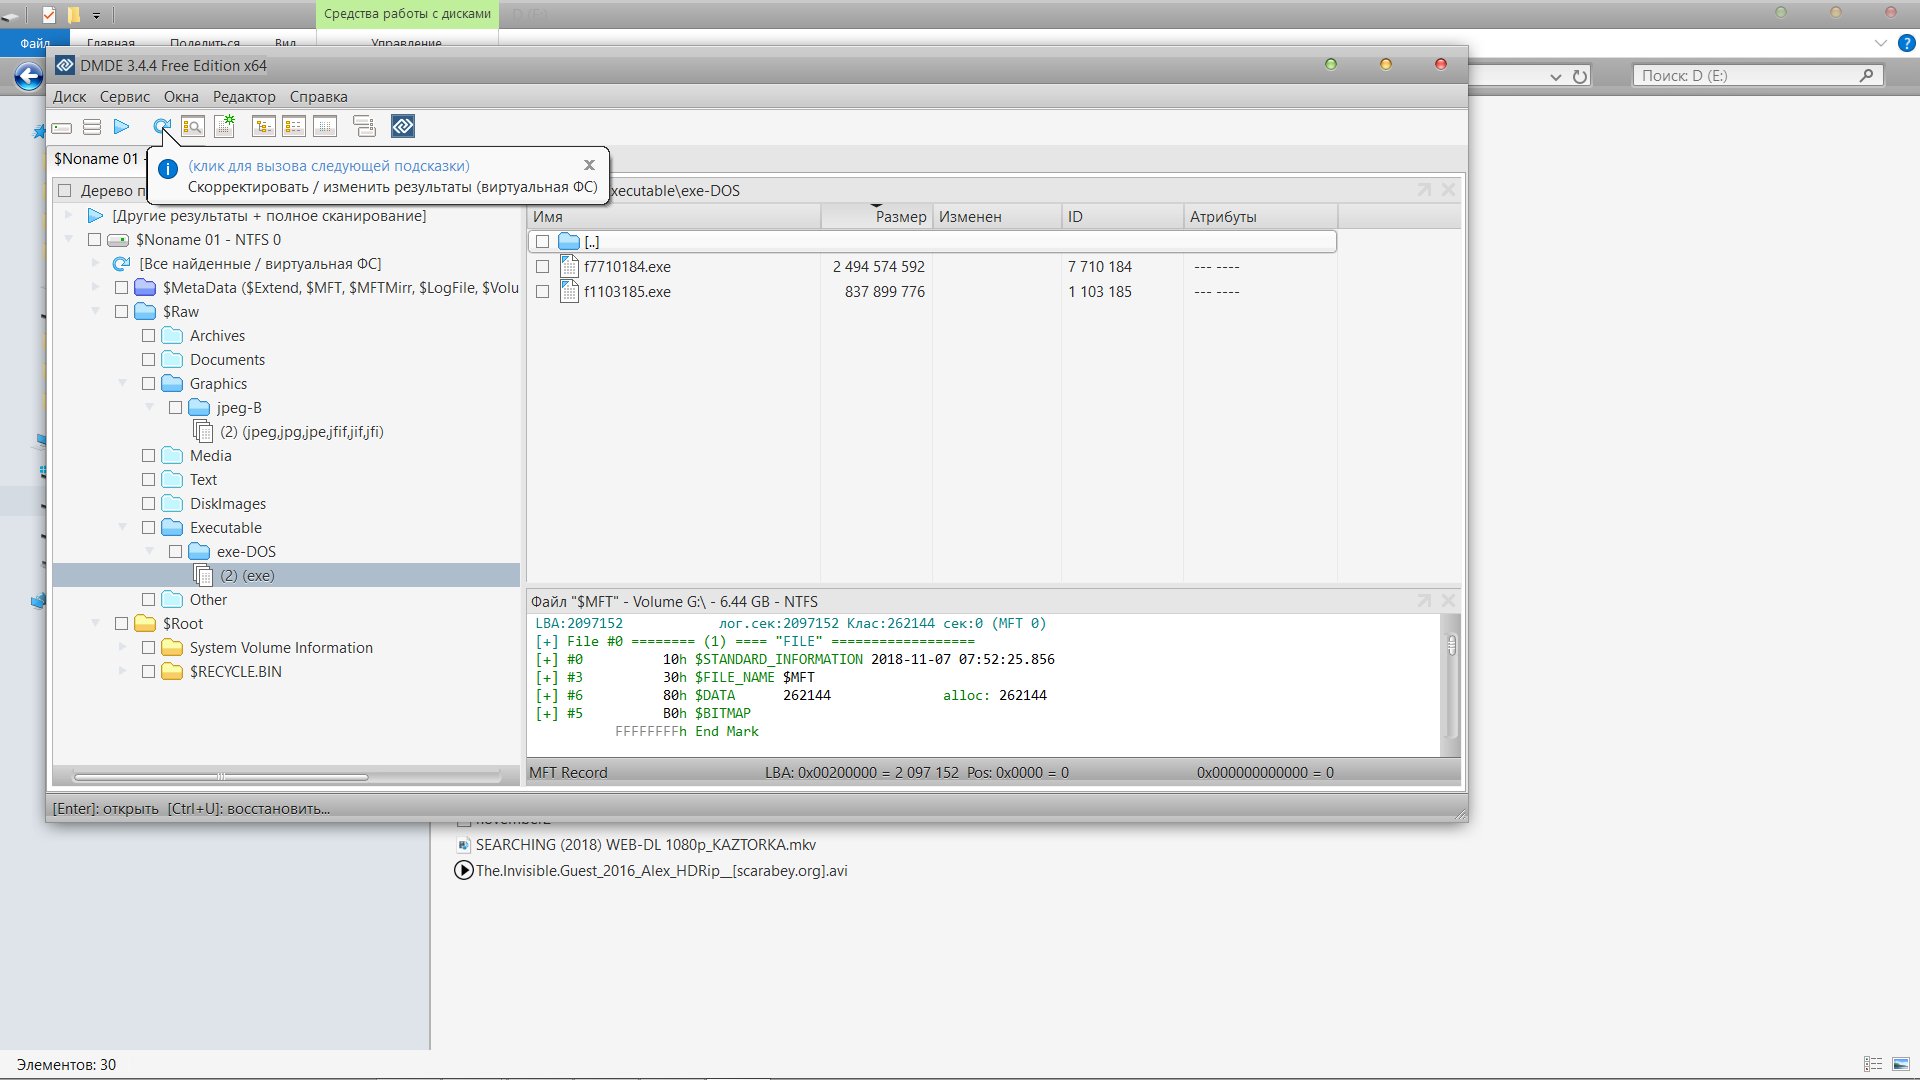This screenshot has height=1080, width=1920.
Task: Check the f7710184.exe checkbox
Action: 542,267
